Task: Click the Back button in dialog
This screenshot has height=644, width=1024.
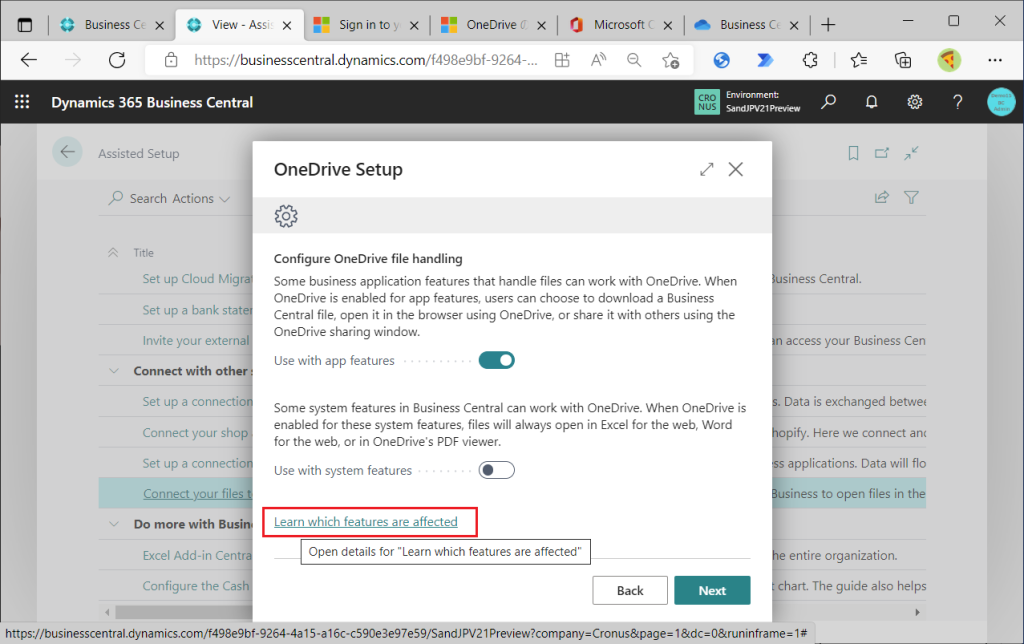Action: pyautogui.click(x=630, y=590)
